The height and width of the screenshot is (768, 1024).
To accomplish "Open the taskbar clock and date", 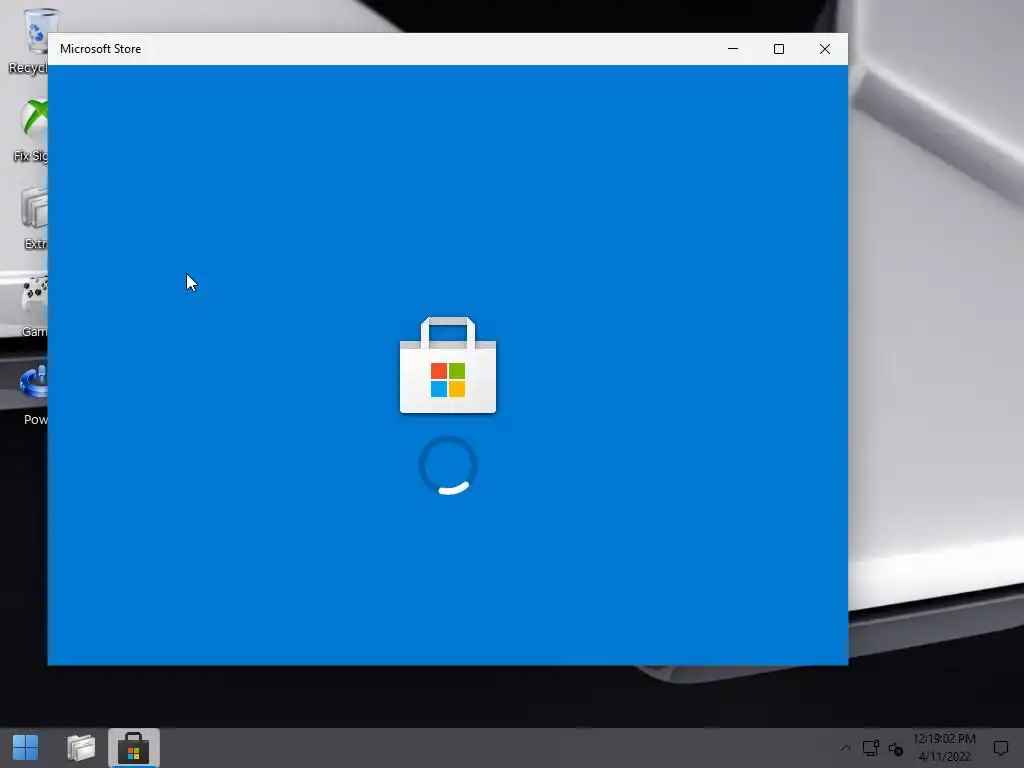I will 944,748.
